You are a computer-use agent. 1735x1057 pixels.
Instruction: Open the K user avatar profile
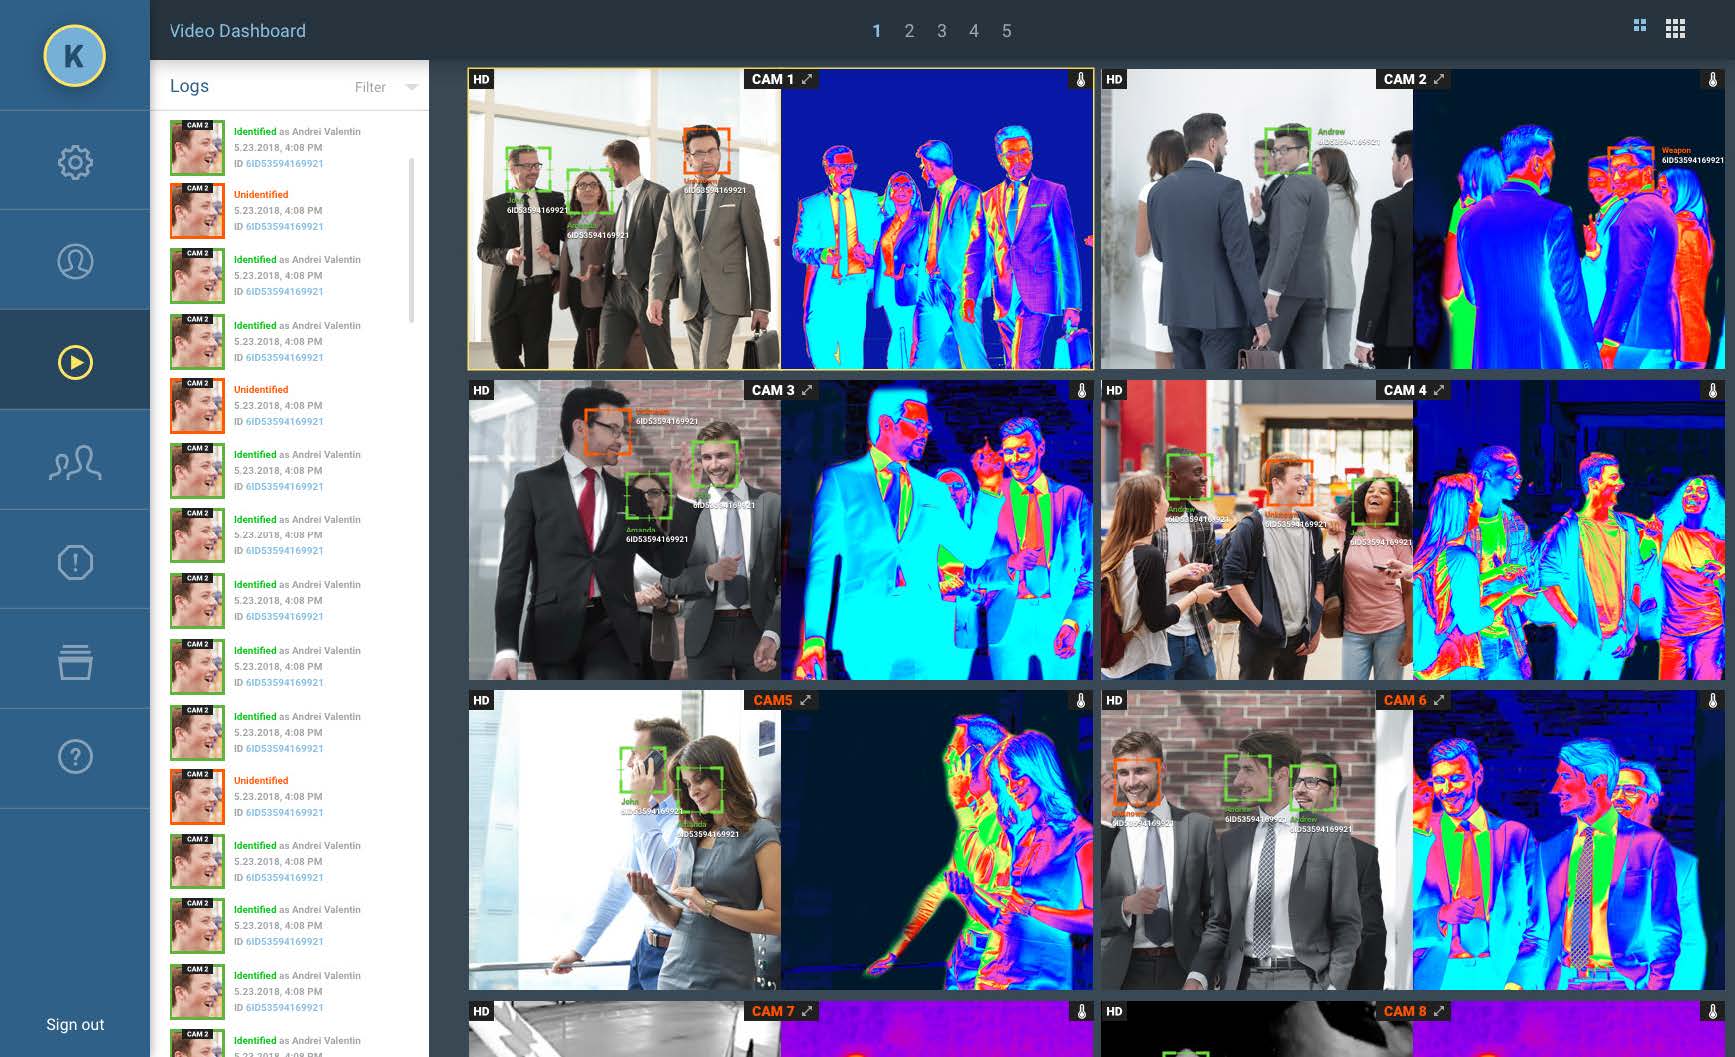74,56
